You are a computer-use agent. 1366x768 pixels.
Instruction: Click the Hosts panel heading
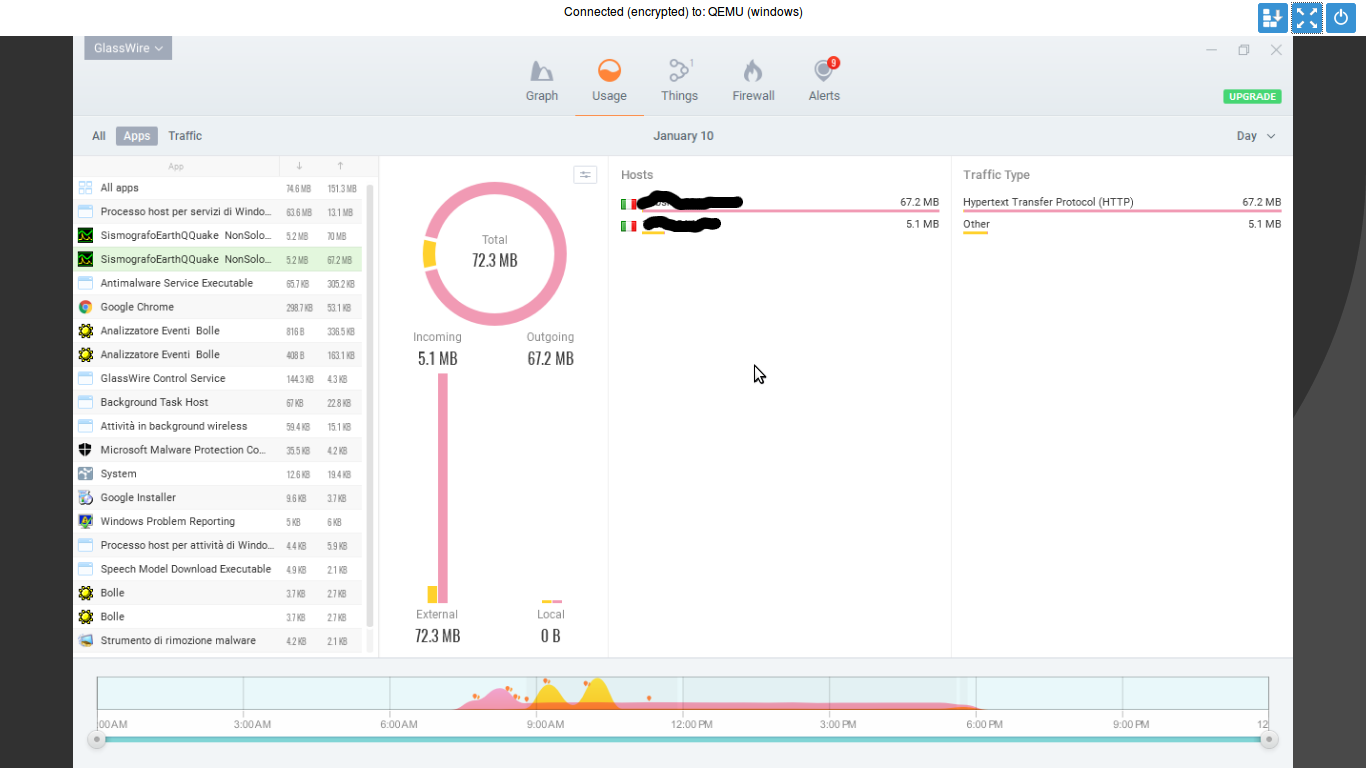point(637,175)
